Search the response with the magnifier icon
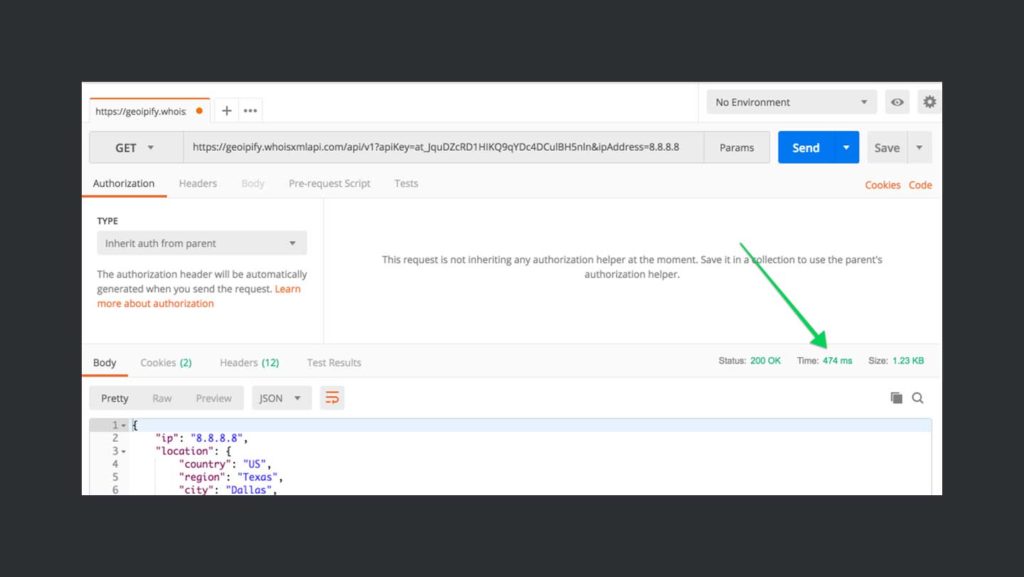The image size is (1024, 577). coord(918,397)
